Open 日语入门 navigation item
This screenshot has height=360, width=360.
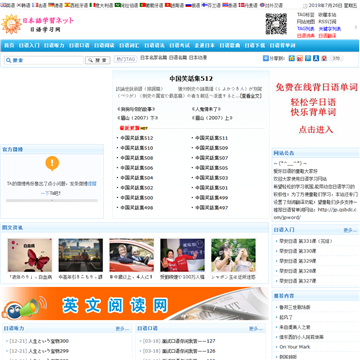tap(29, 45)
